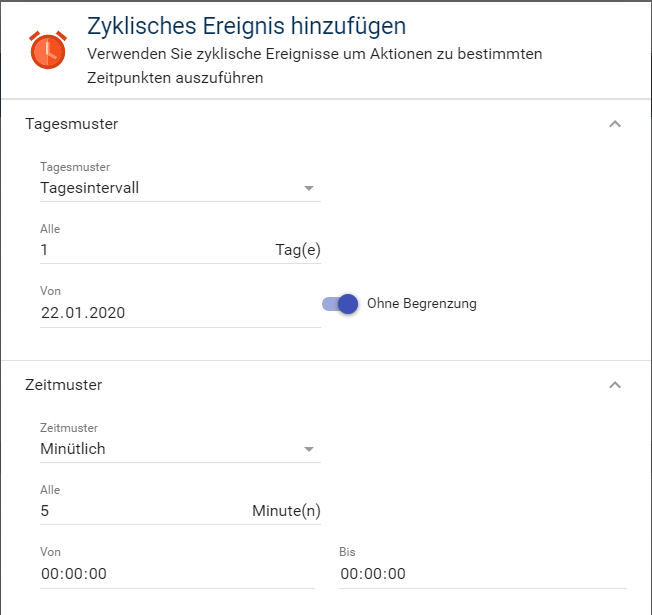
Task: Click the Minute(n) unit label
Action: pos(286,511)
